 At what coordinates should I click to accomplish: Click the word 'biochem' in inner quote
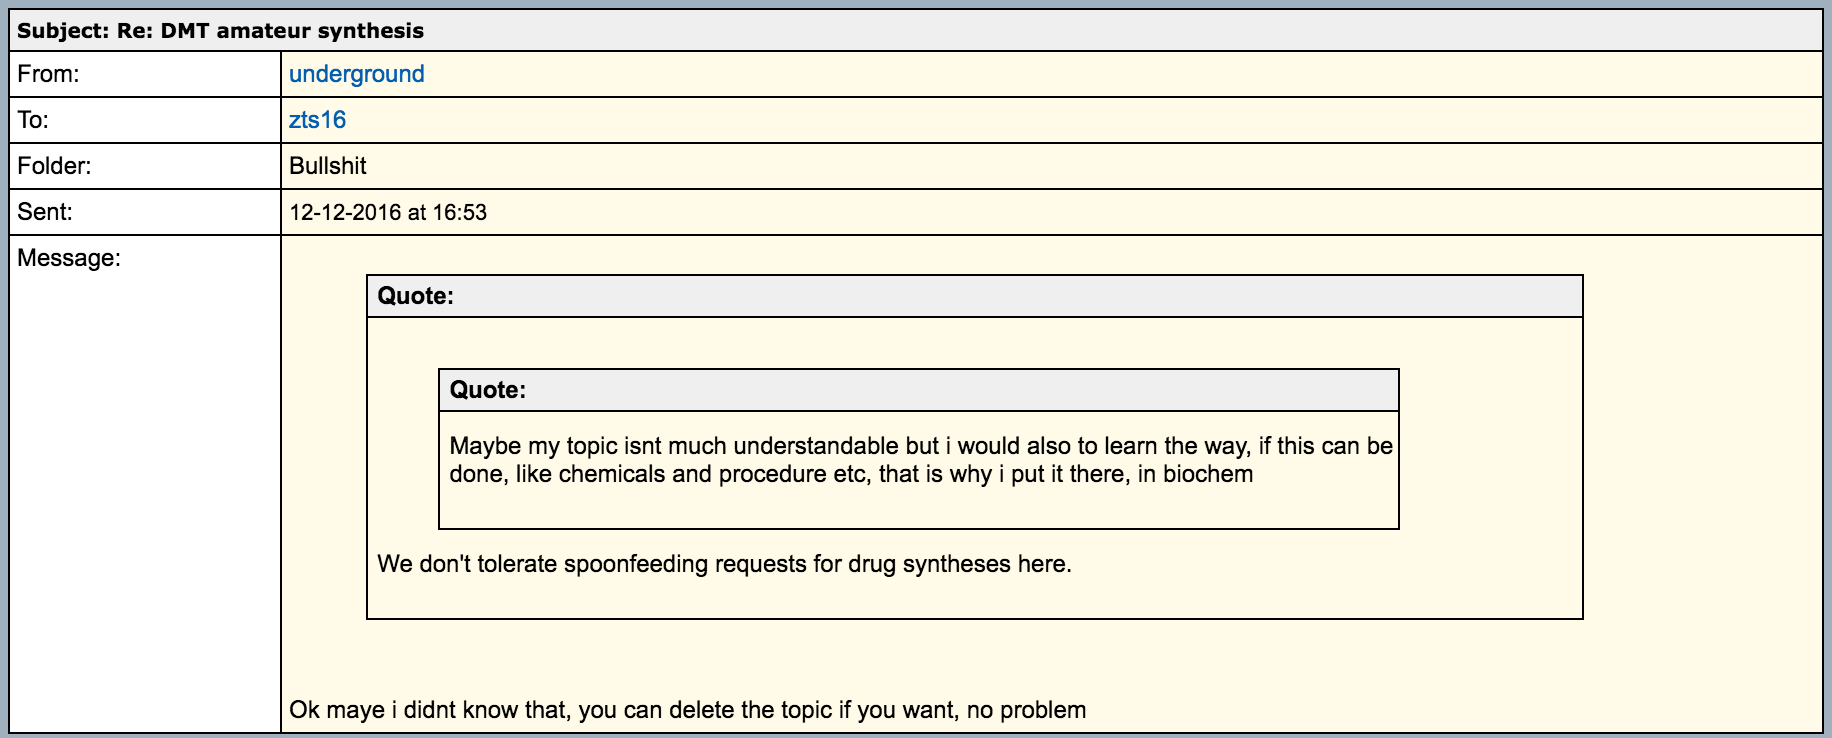[x=1207, y=474]
